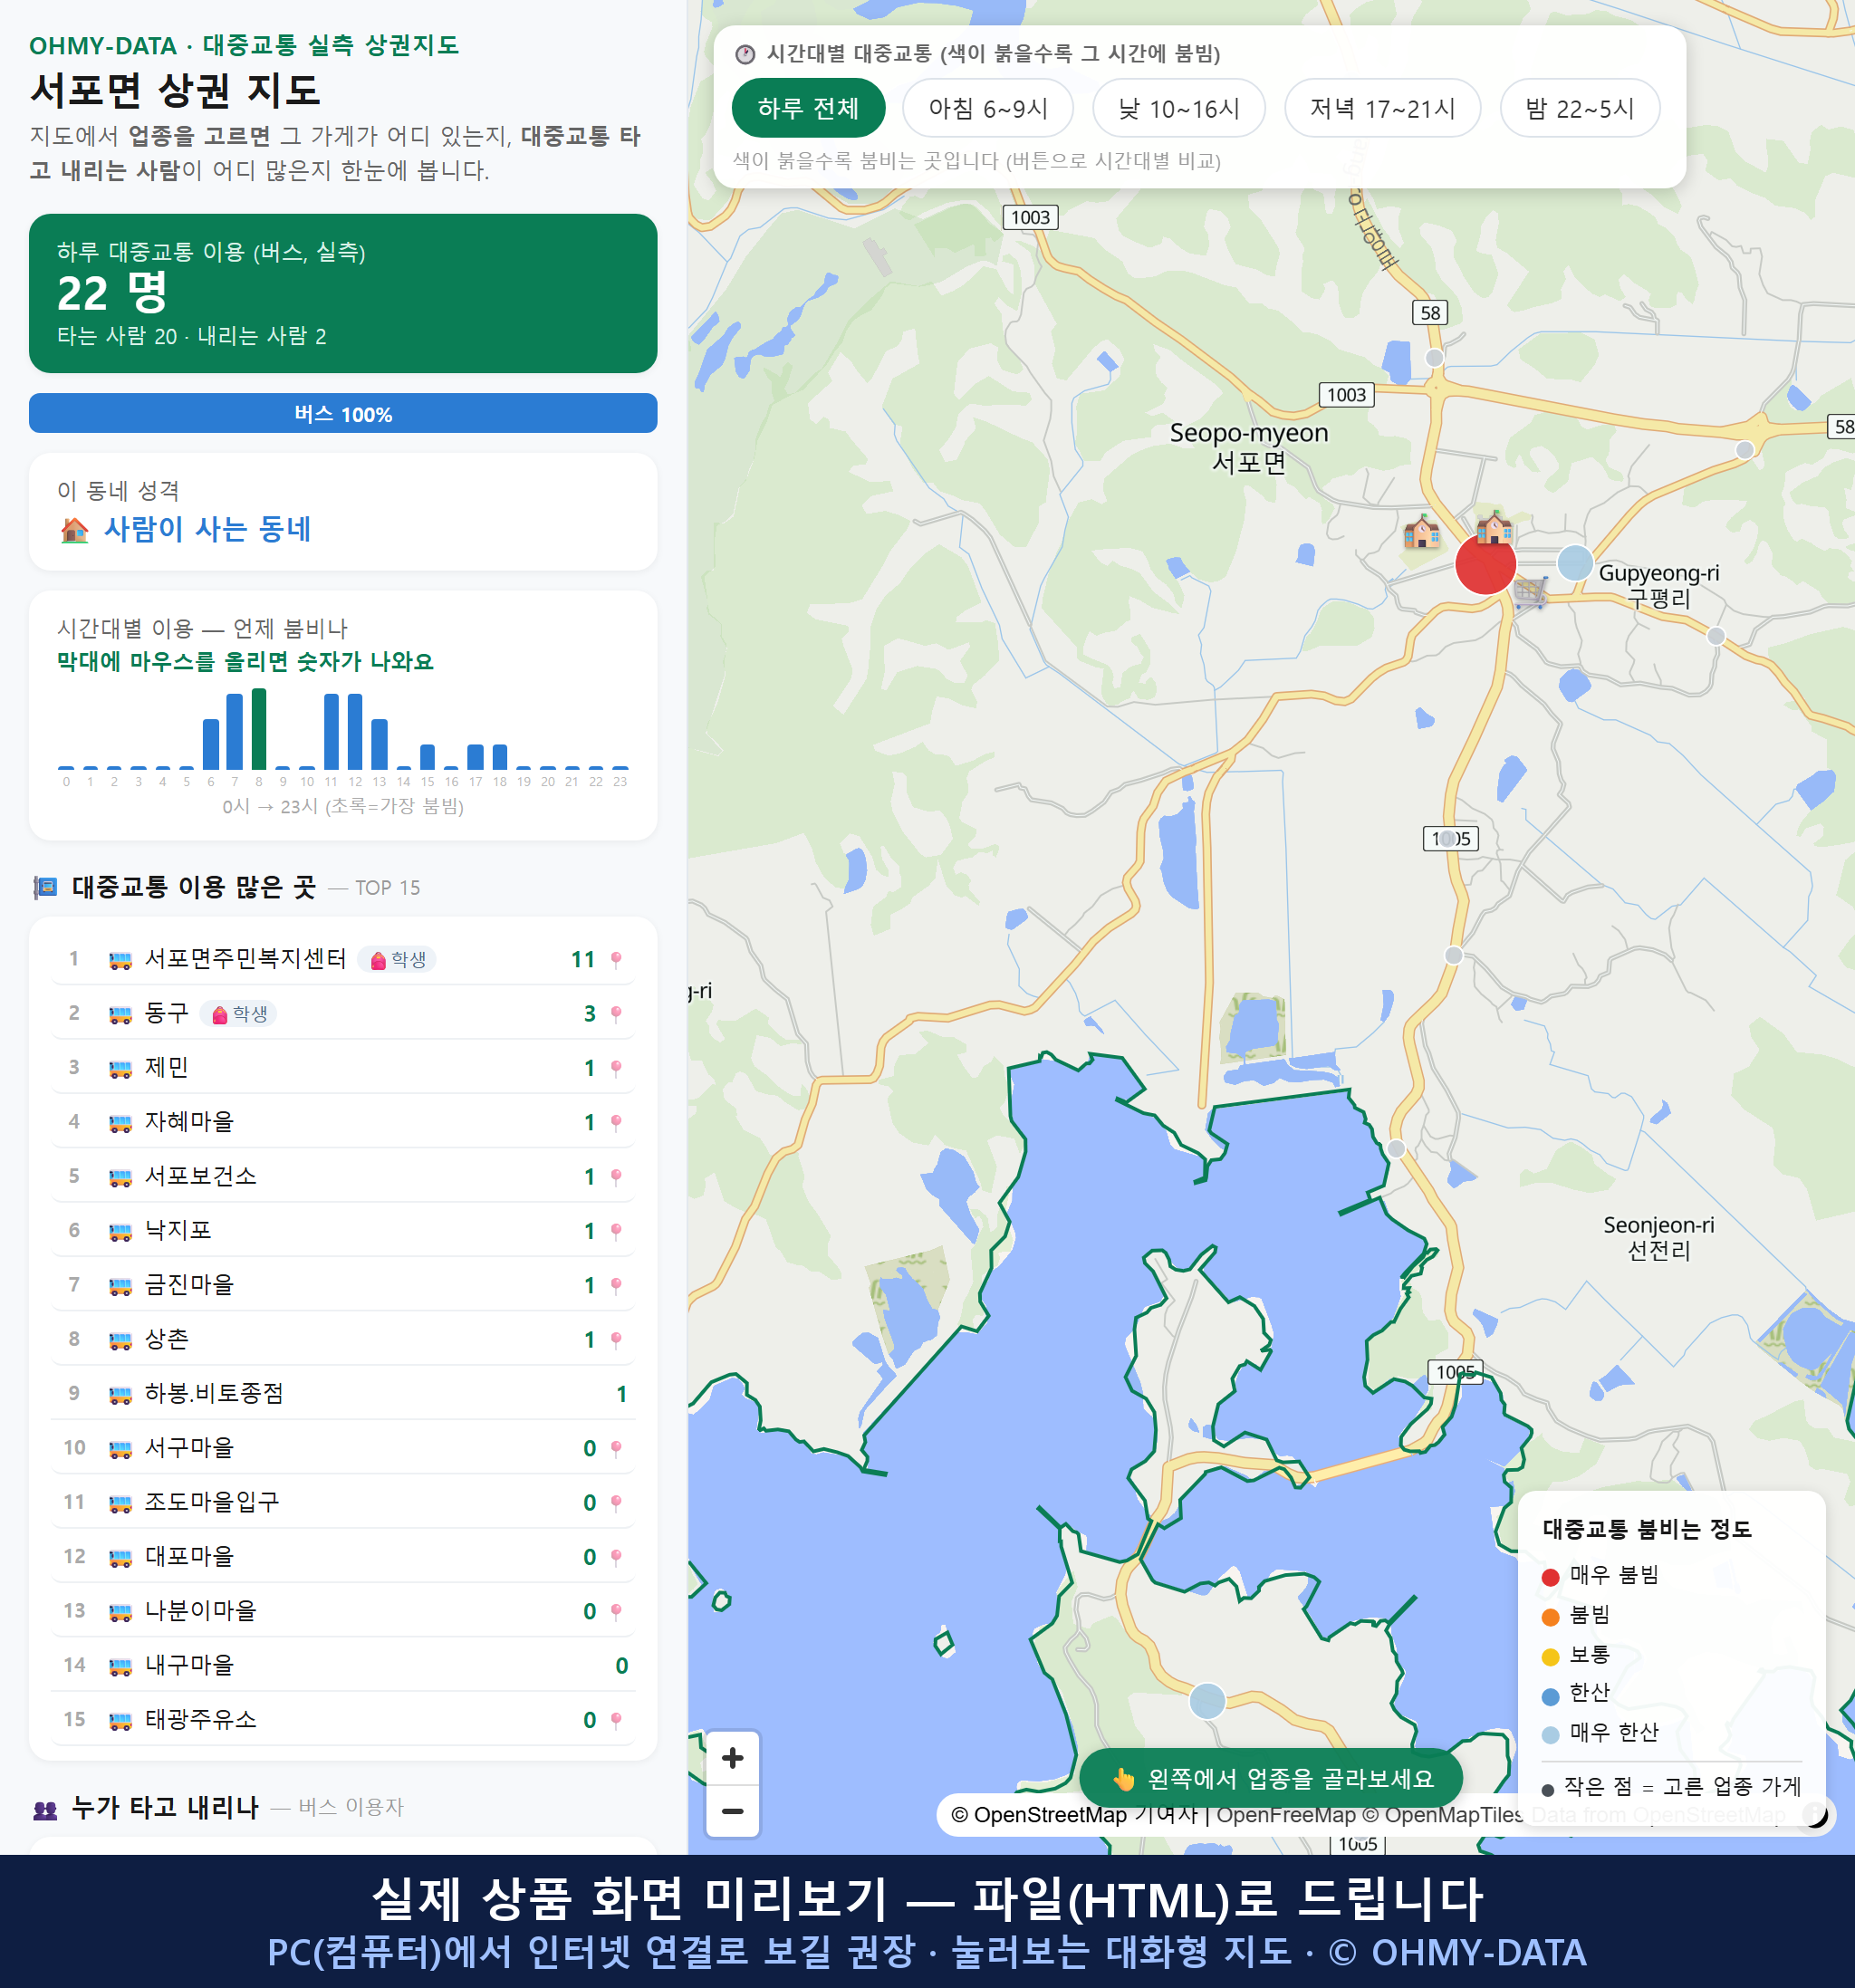
Task: Click the Seopo-myeon 서포면 map label
Action: 1249,447
